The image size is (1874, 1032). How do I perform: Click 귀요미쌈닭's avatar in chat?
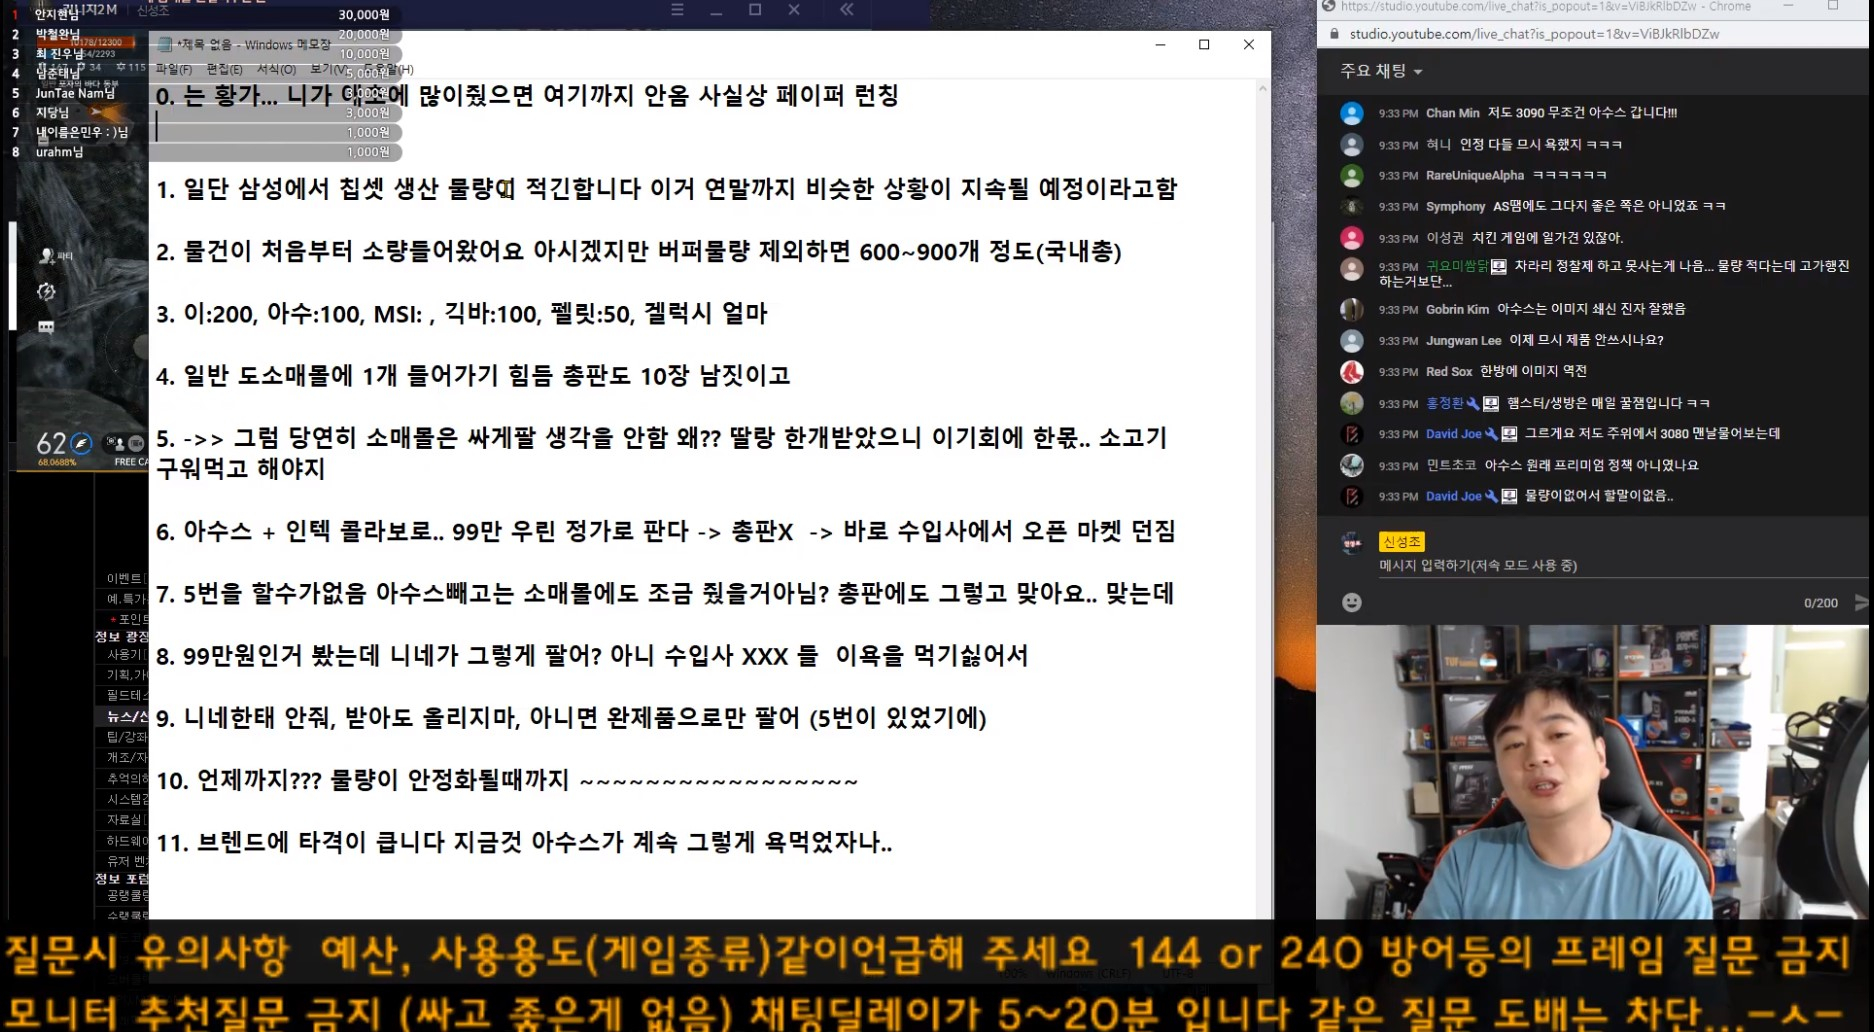click(1351, 269)
